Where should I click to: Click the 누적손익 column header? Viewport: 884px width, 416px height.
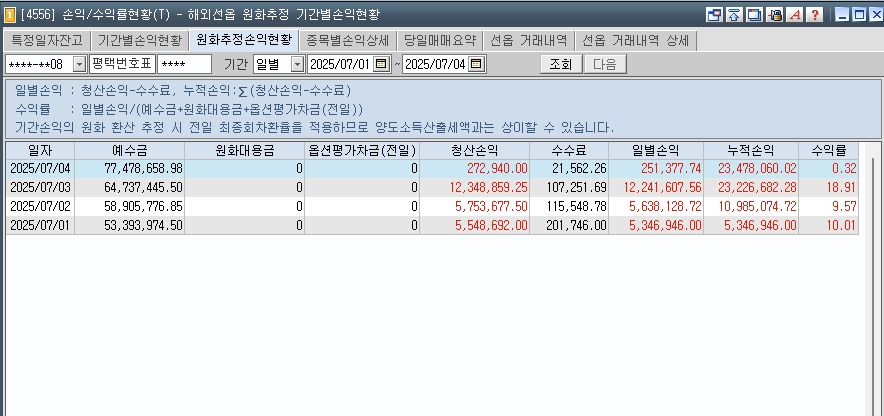[751, 151]
